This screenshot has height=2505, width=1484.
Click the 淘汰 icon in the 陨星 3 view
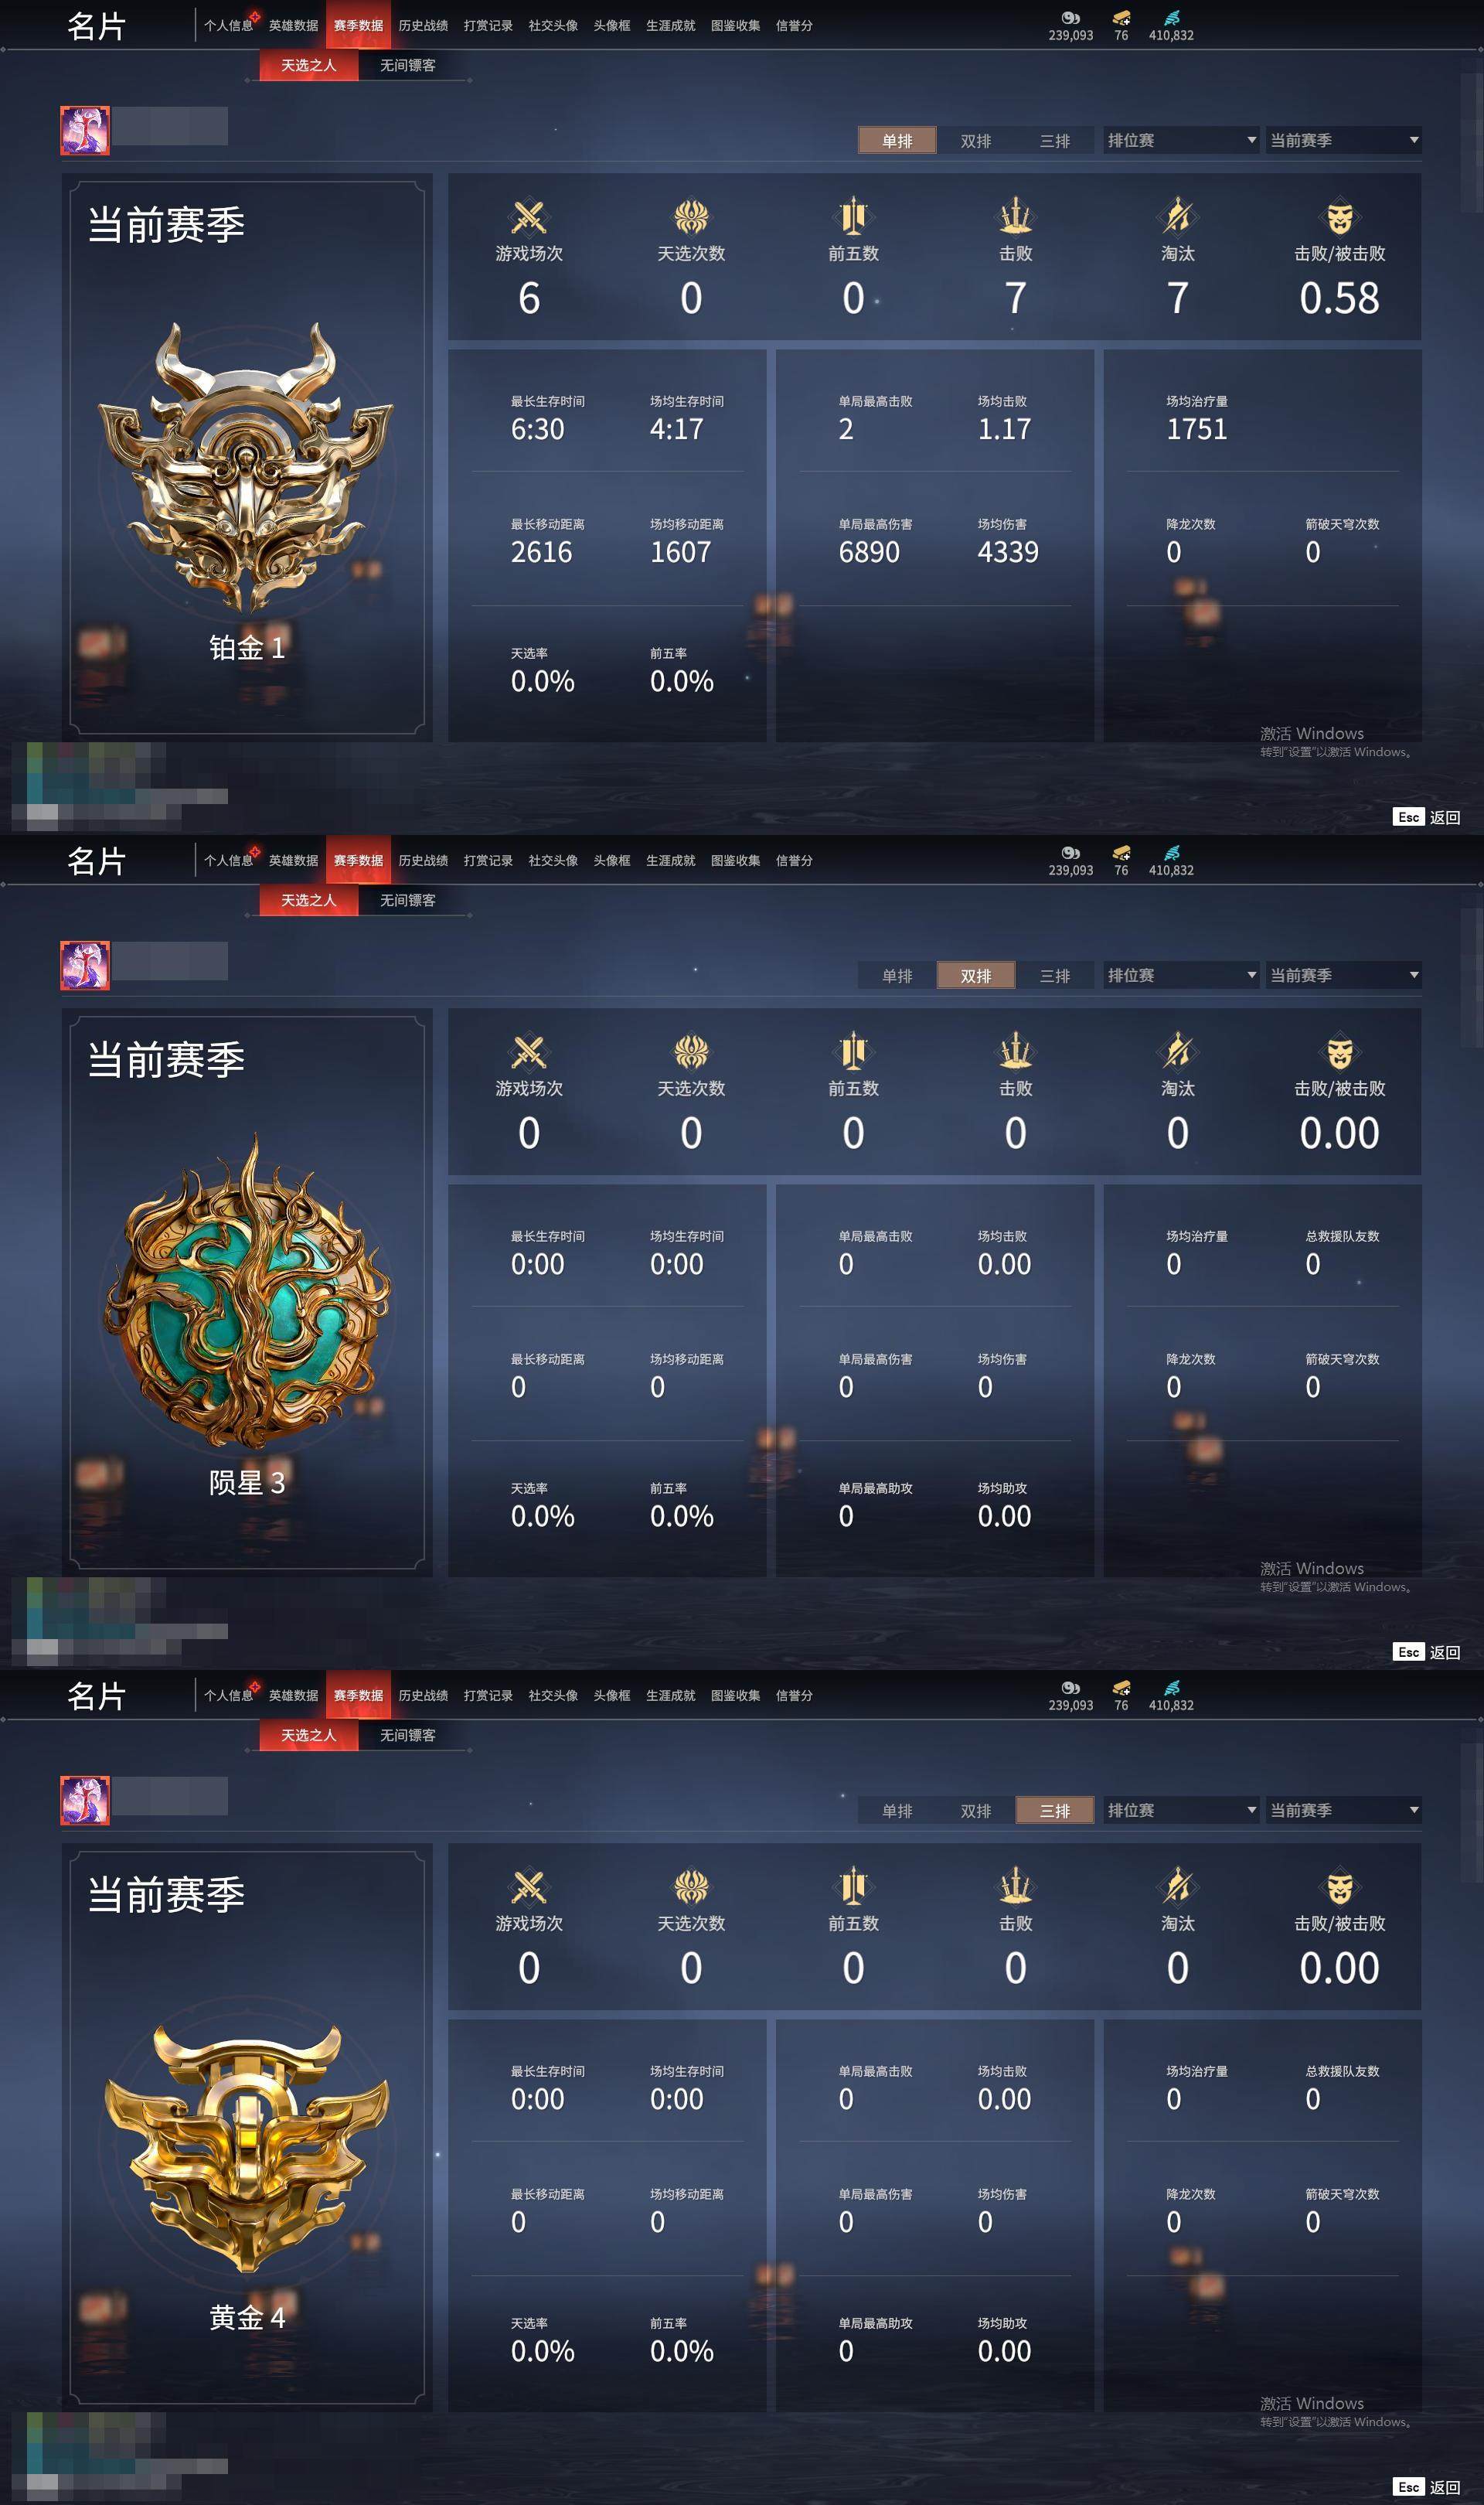[1177, 1052]
